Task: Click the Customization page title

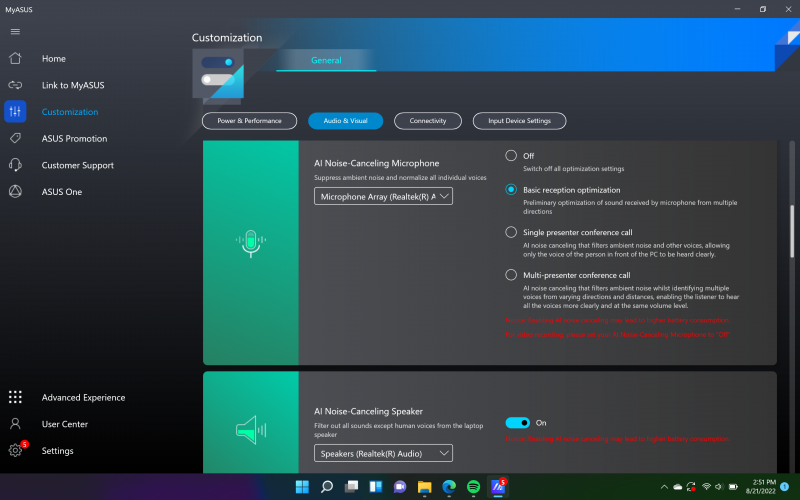Action: 227,38
